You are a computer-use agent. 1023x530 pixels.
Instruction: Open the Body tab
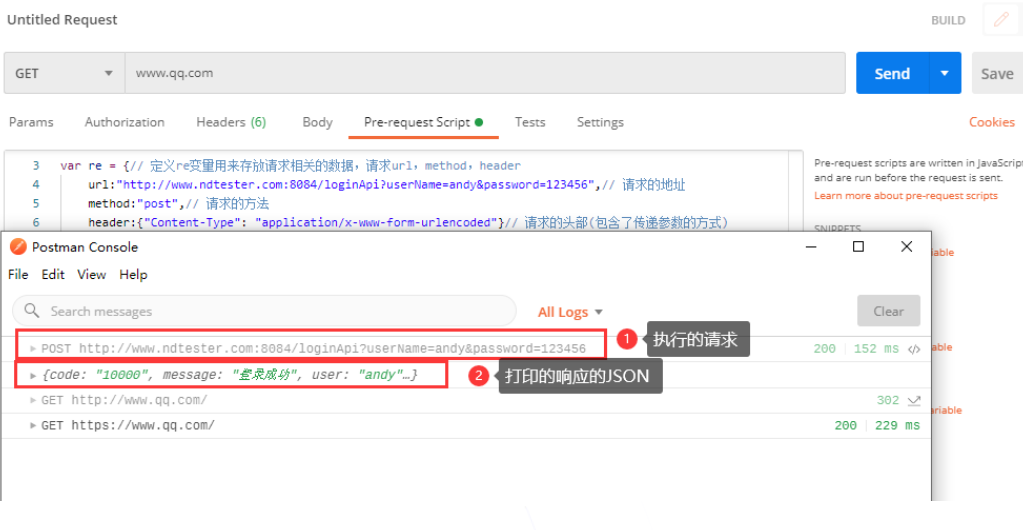(318, 122)
